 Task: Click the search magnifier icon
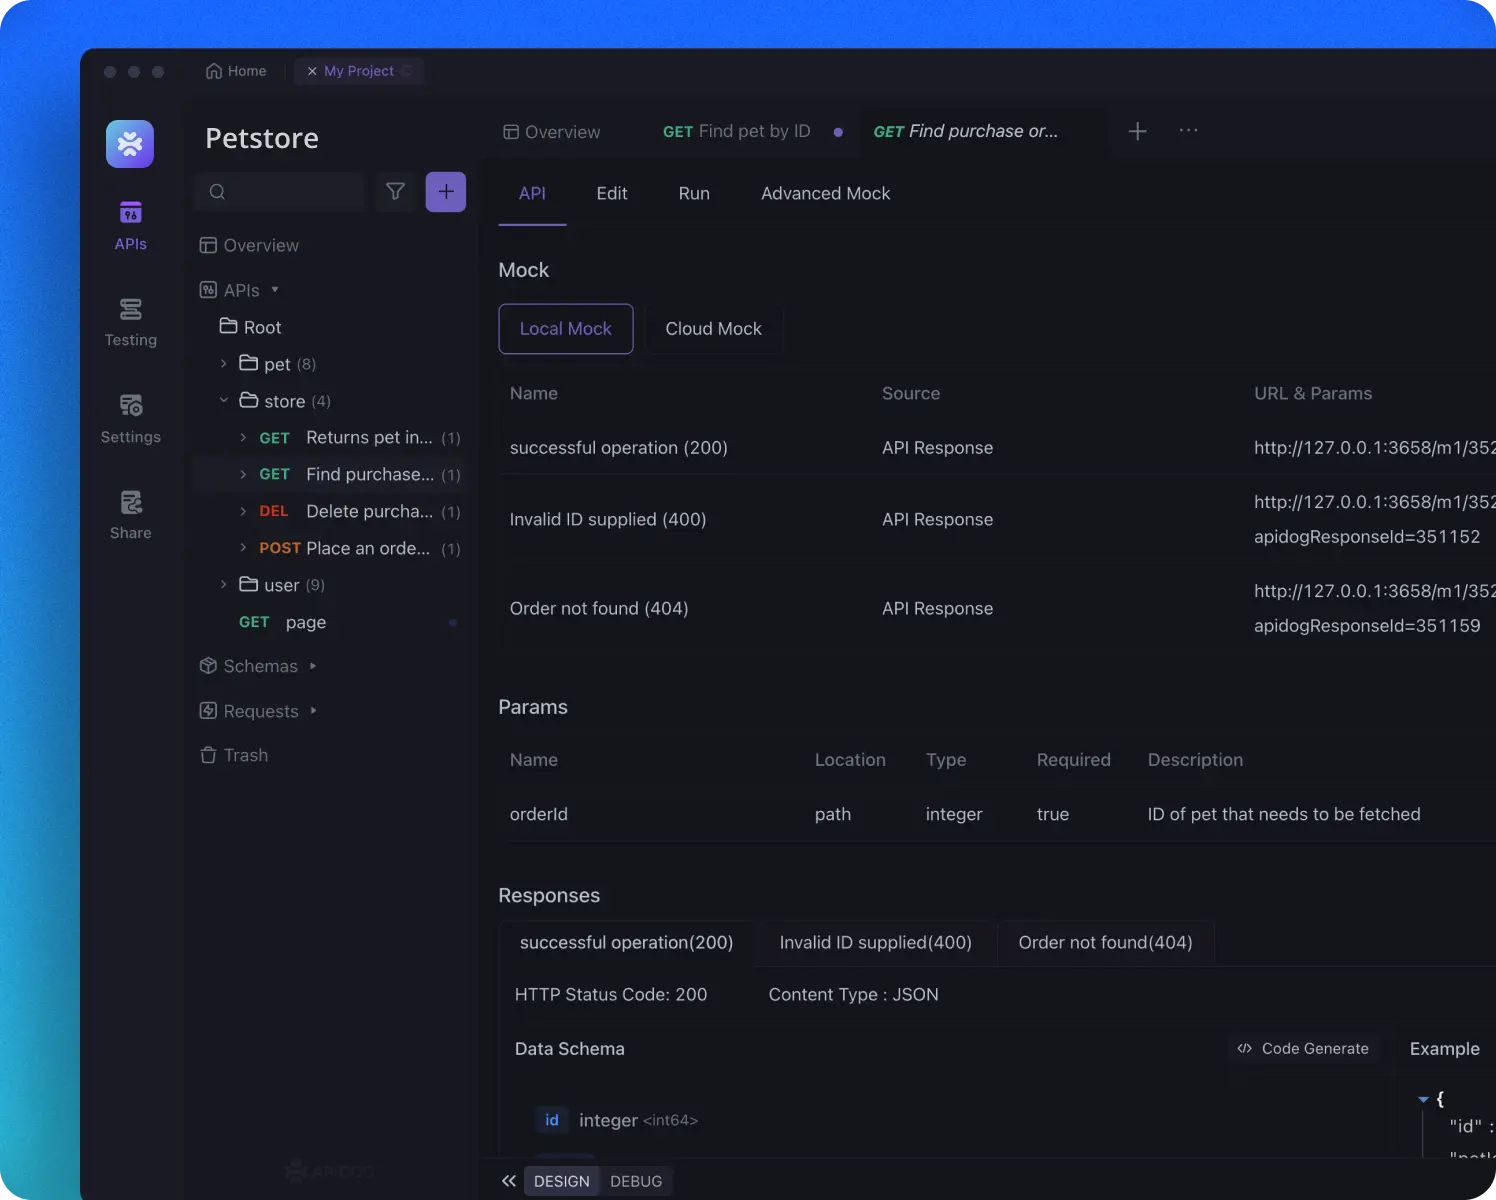click(217, 191)
